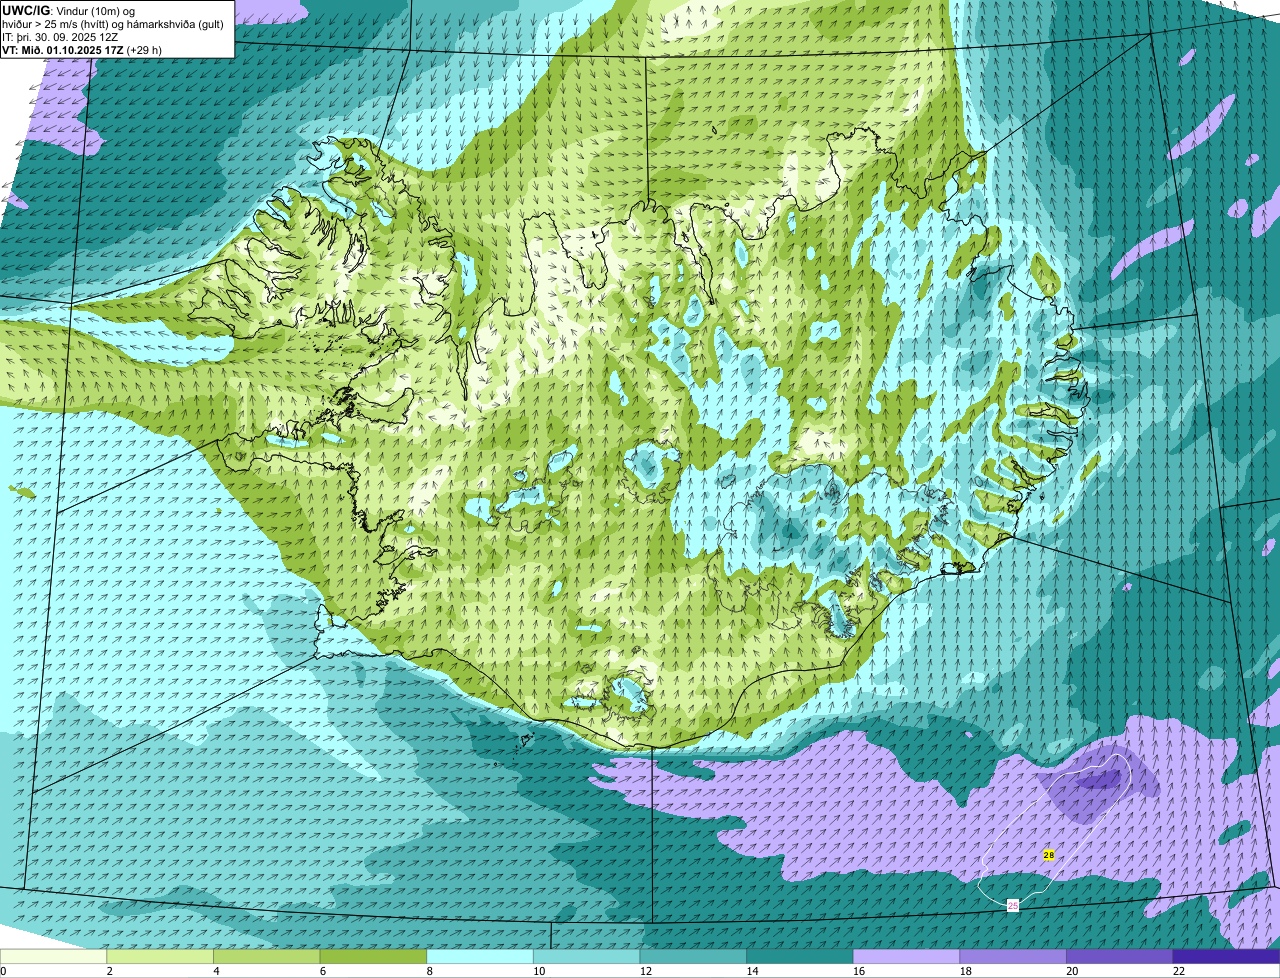Viewport: 1280px width, 978px height.
Task: Select the light green 2–4 m/s legend swatch
Action: [161, 956]
